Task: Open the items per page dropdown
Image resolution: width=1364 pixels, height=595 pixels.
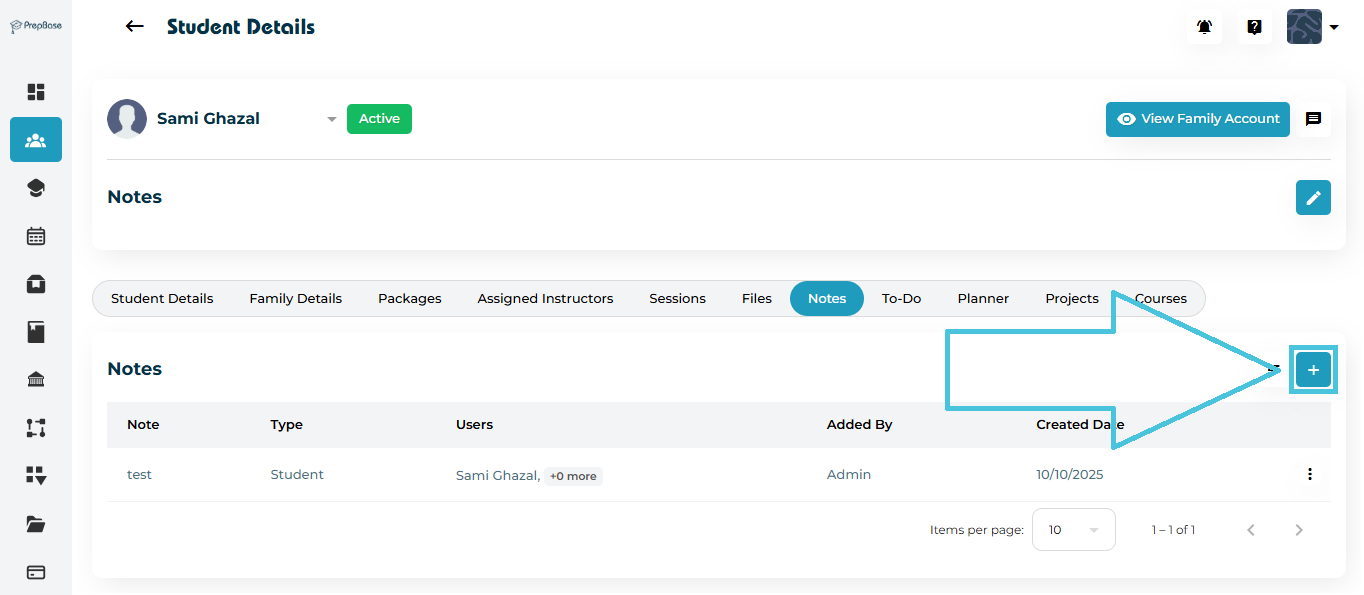Action: [x=1073, y=530]
